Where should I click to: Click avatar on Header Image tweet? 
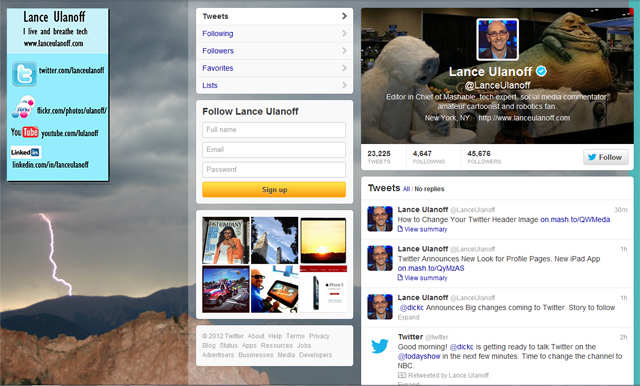click(x=380, y=219)
